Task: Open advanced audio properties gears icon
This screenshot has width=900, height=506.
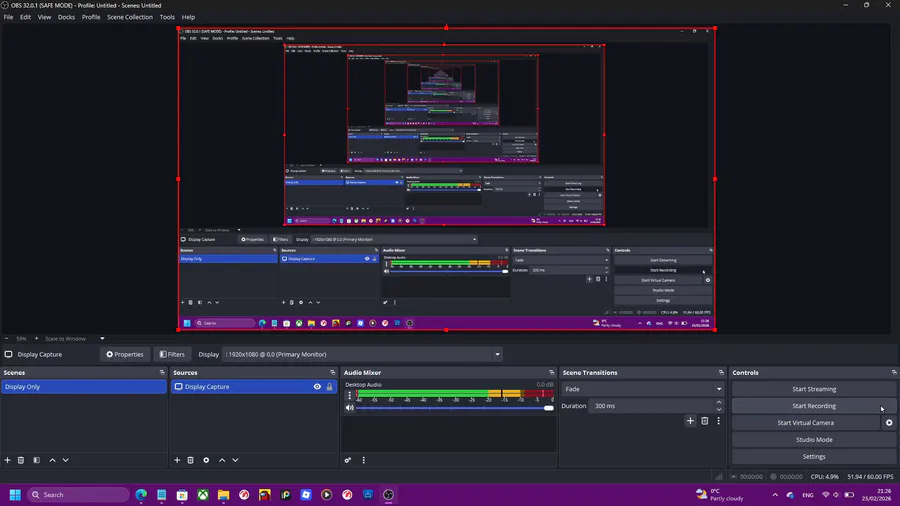Action: coord(348,460)
